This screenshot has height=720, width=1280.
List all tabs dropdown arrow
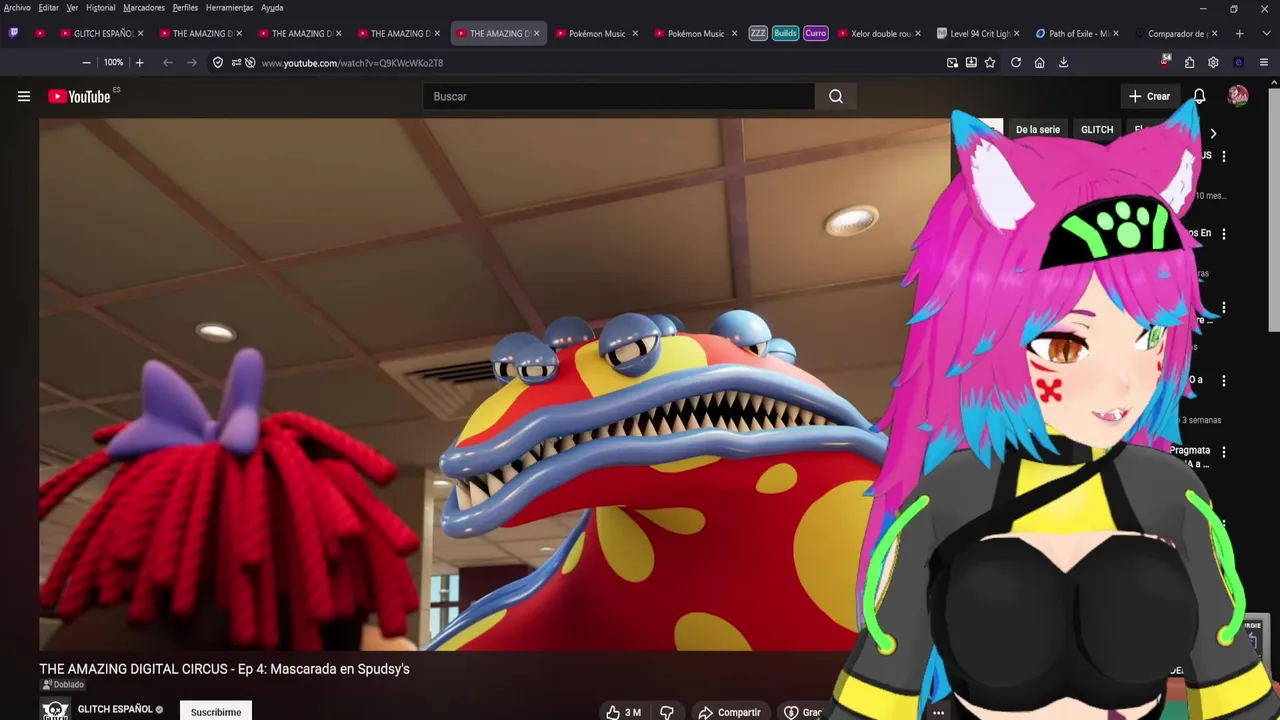[x=1264, y=33]
